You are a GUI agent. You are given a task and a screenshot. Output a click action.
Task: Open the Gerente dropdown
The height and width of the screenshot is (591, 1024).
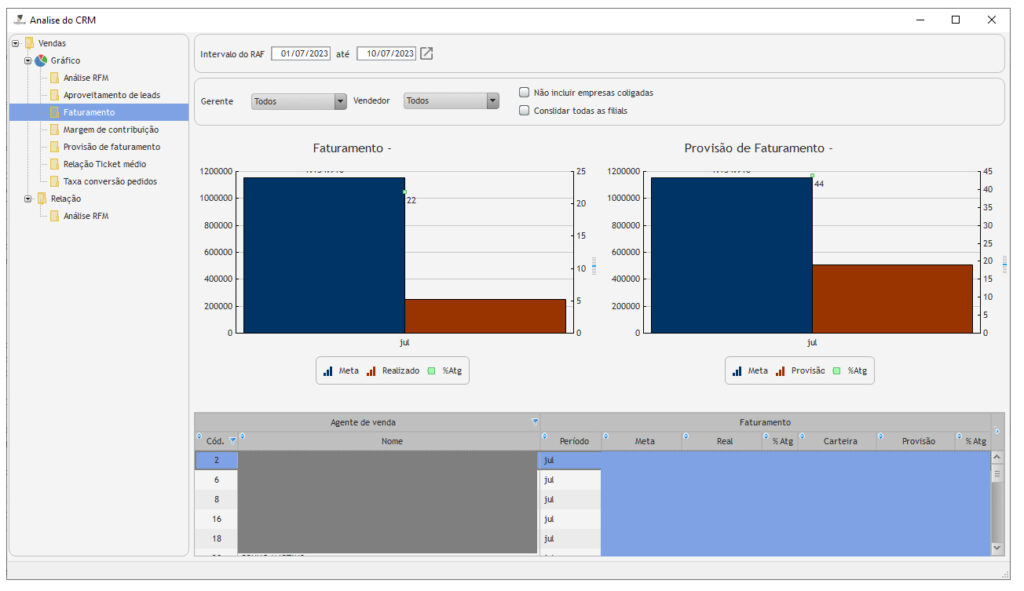[x=340, y=101]
